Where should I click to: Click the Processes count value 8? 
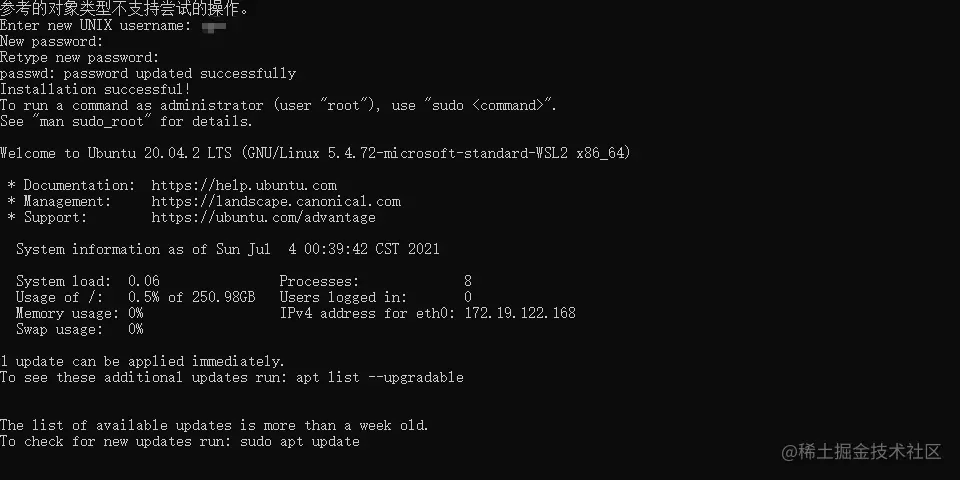click(468, 281)
